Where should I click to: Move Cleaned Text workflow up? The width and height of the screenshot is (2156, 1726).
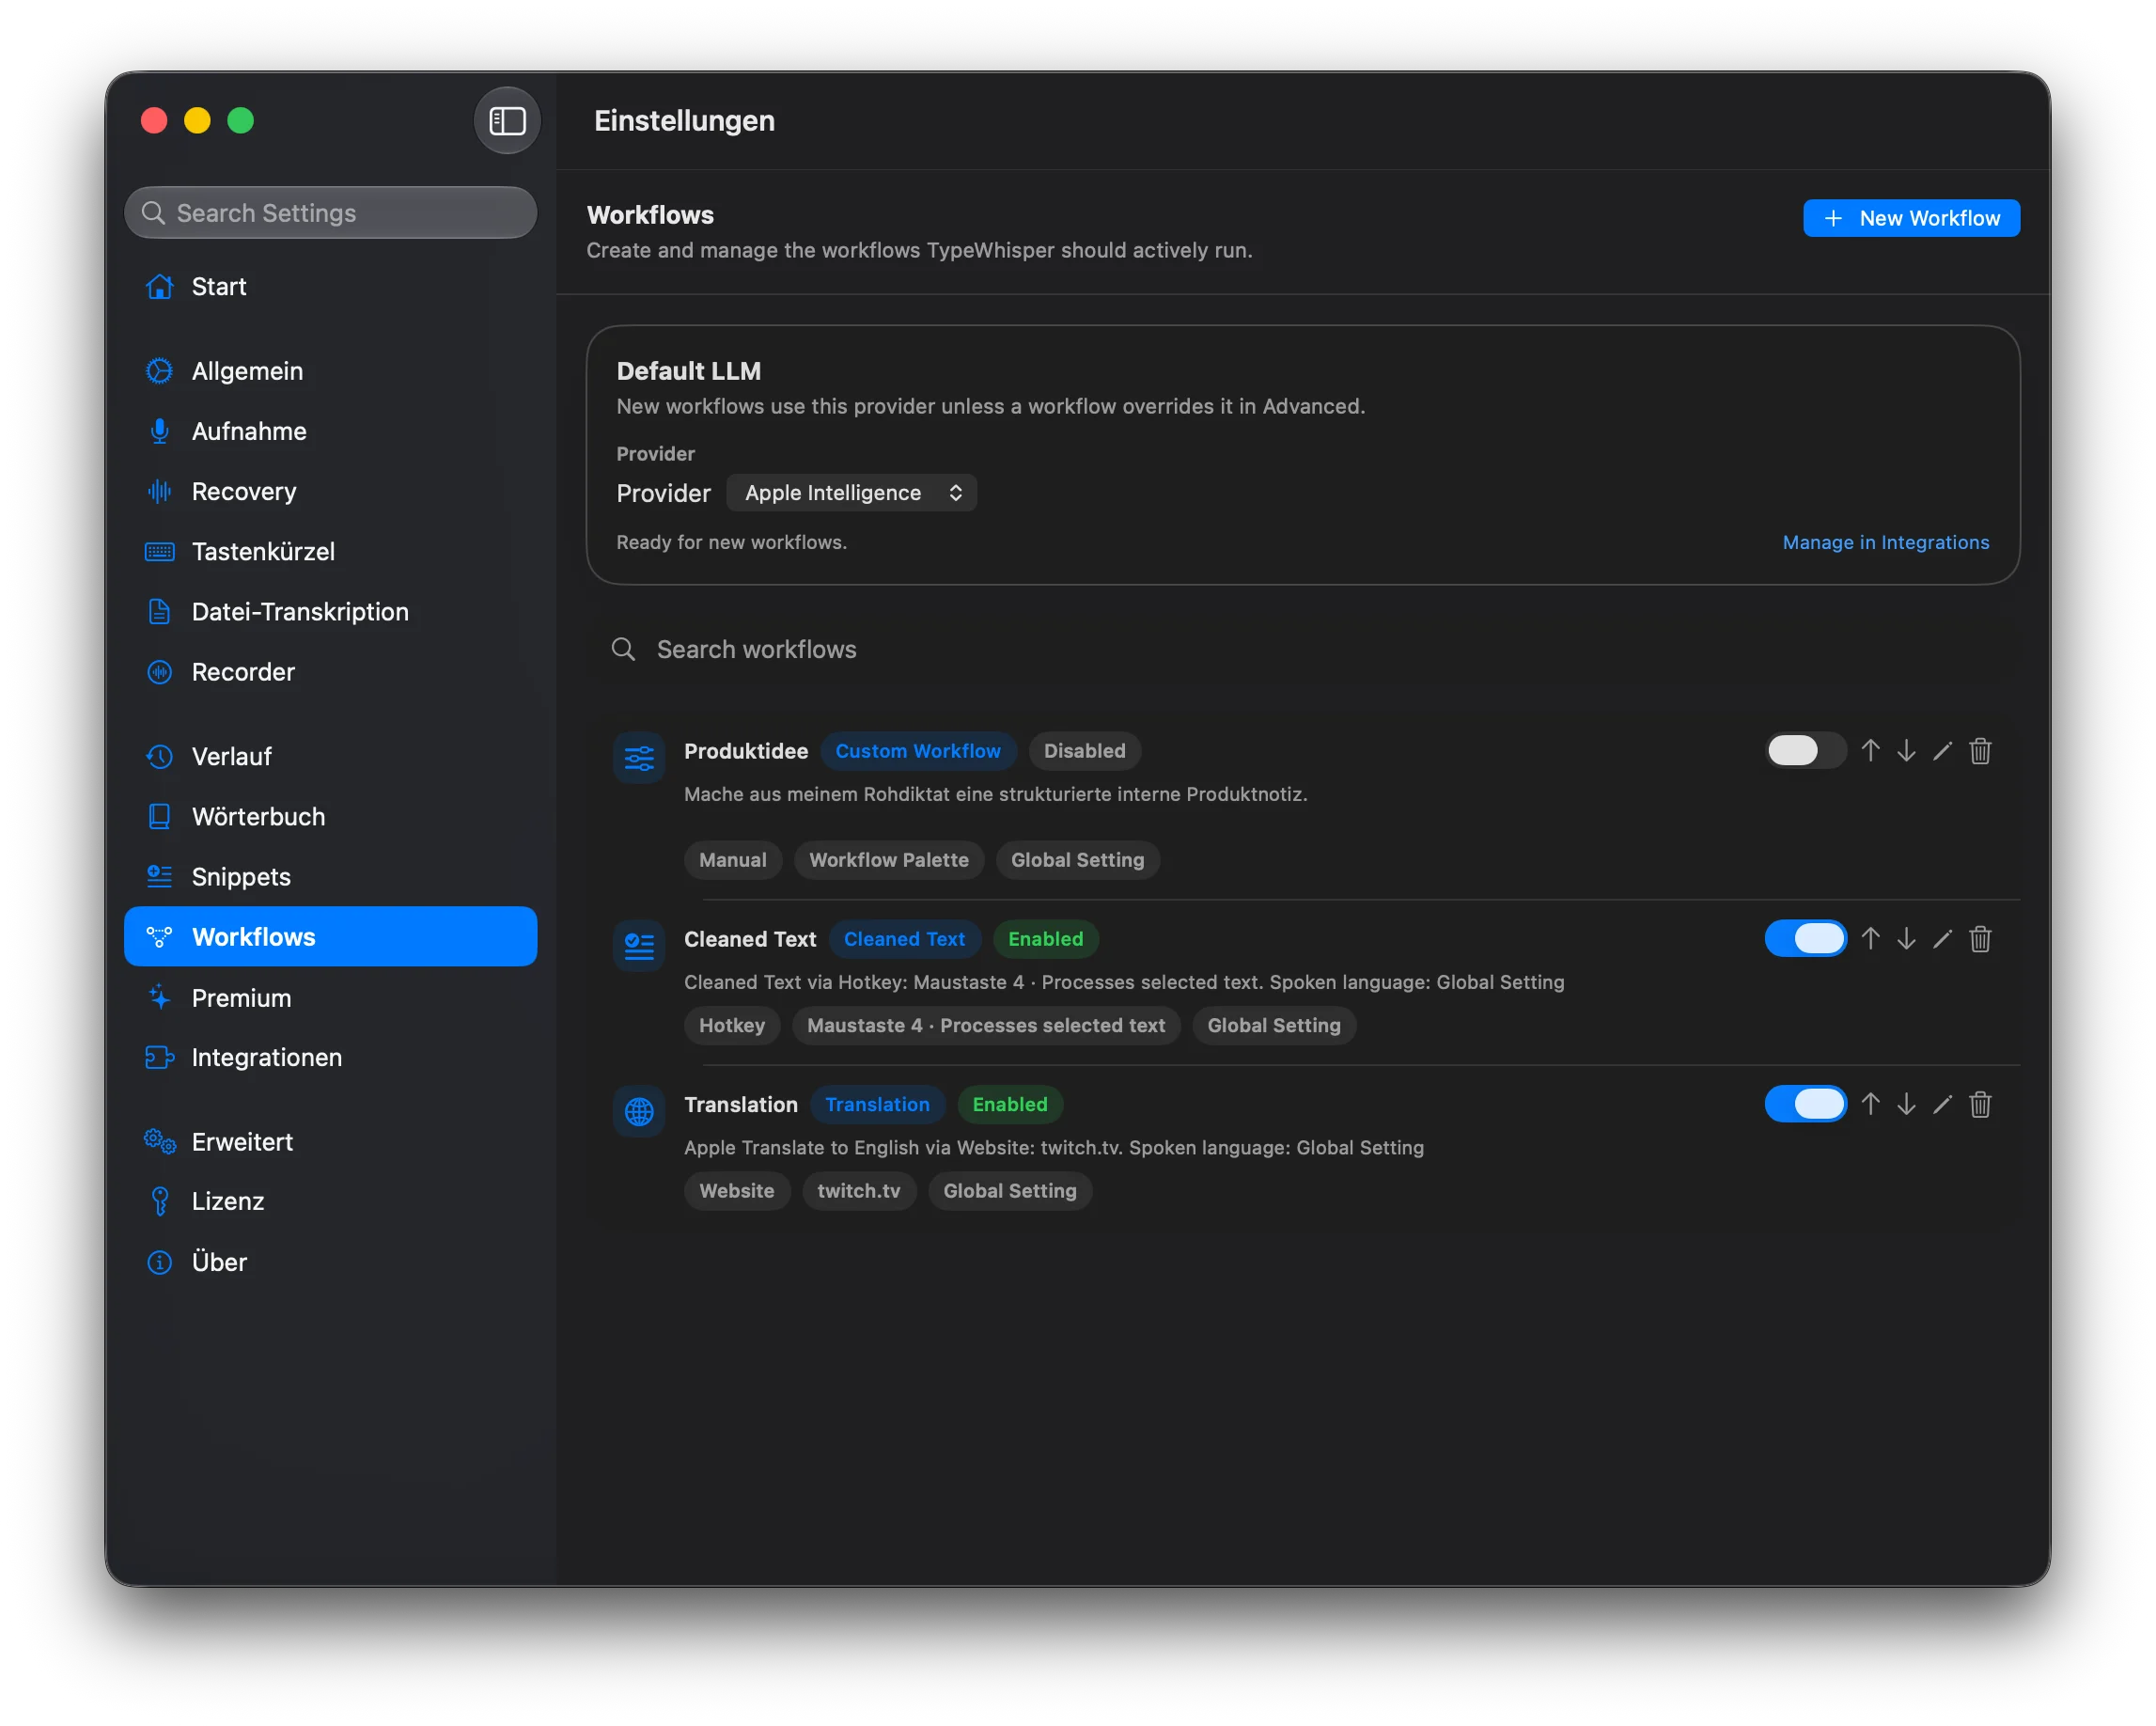(x=1870, y=939)
